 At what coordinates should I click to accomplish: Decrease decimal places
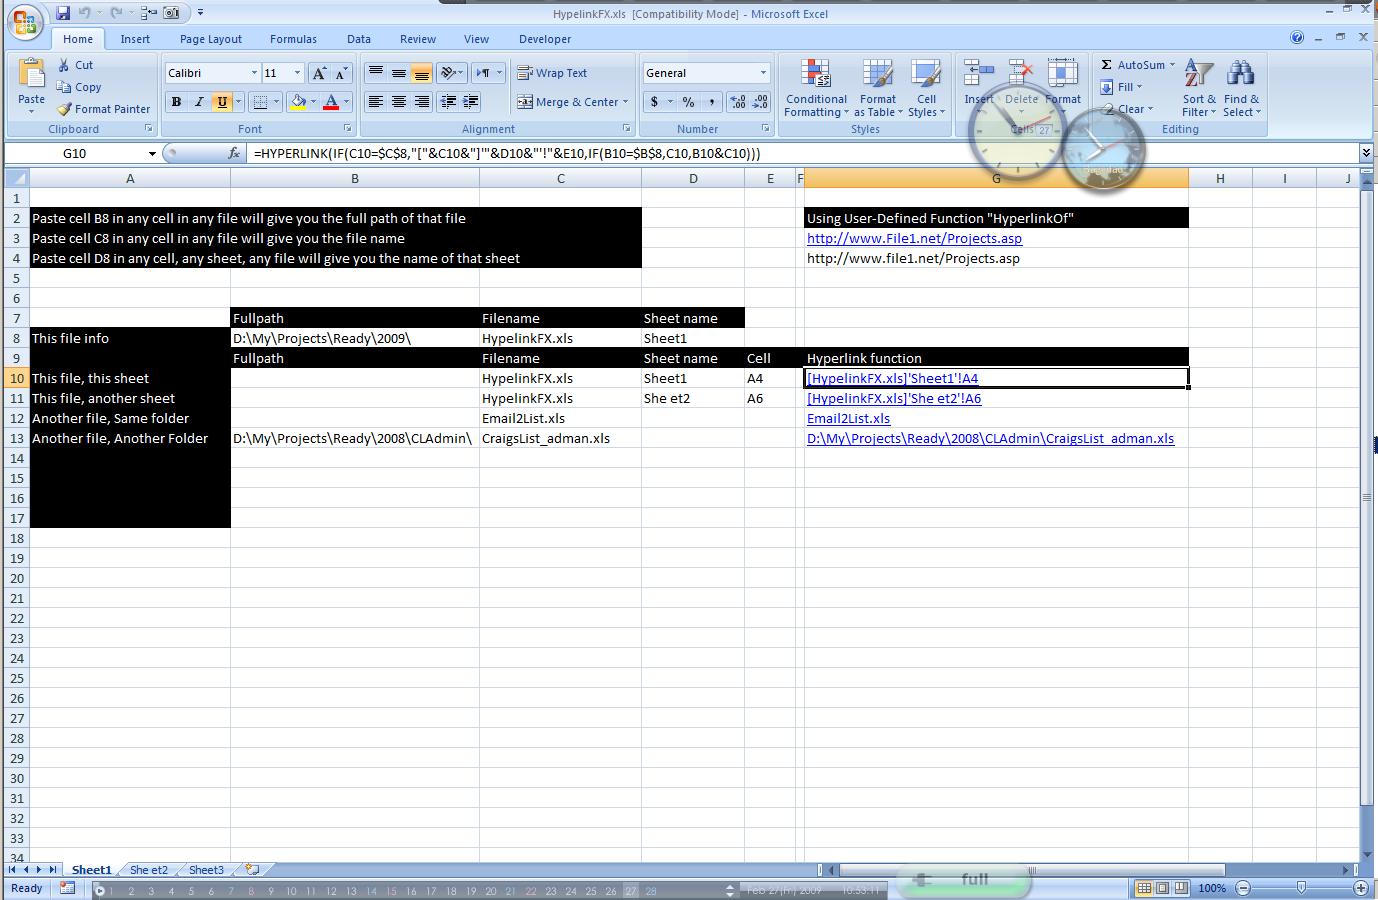pos(761,102)
